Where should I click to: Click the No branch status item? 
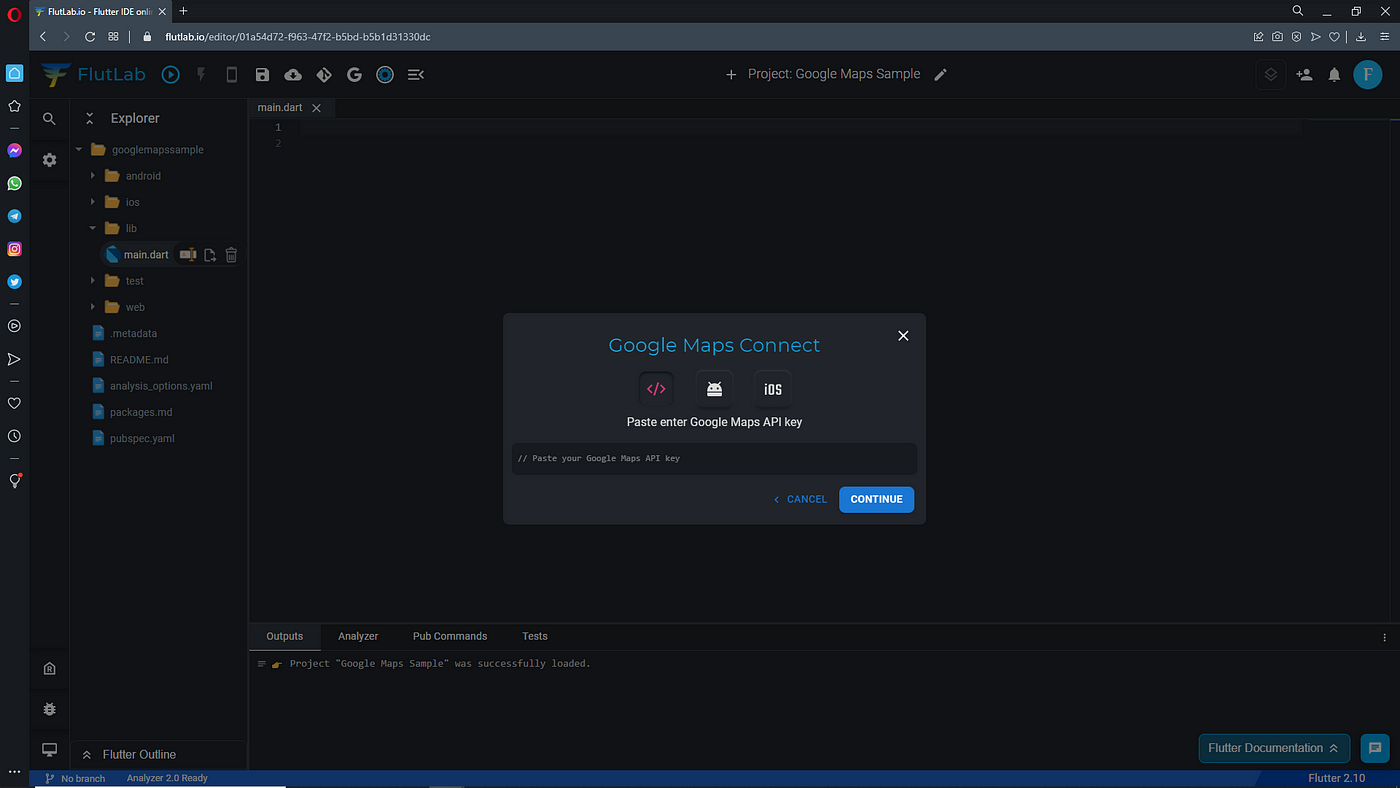click(x=75, y=778)
